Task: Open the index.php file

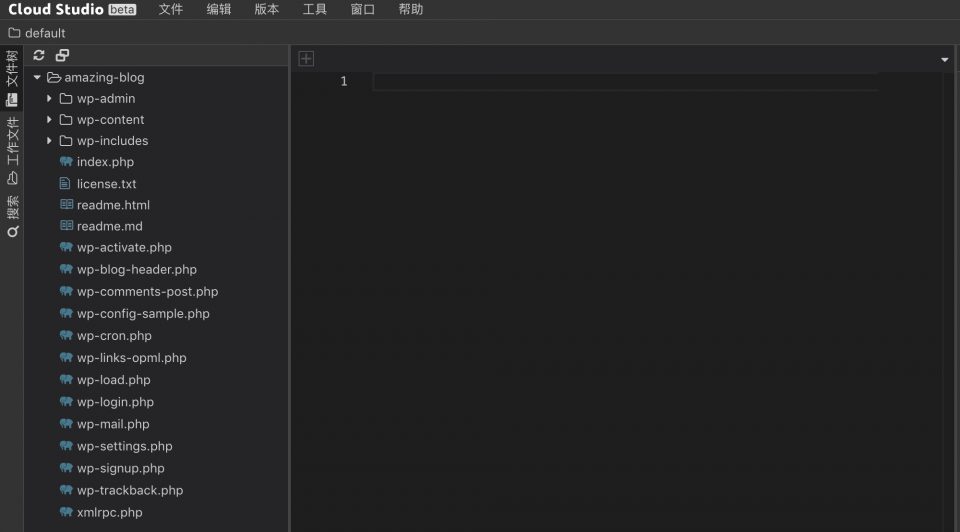Action: (x=105, y=162)
